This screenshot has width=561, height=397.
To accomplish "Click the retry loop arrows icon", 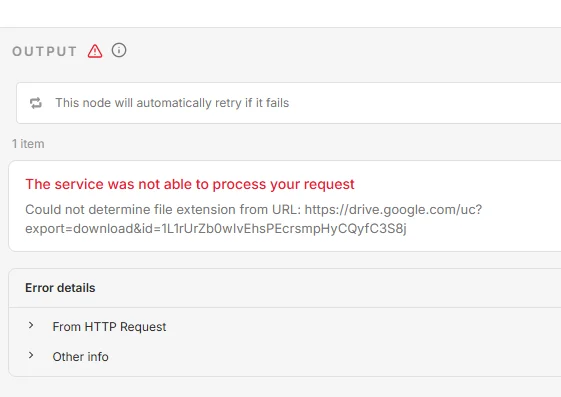I will (36, 103).
